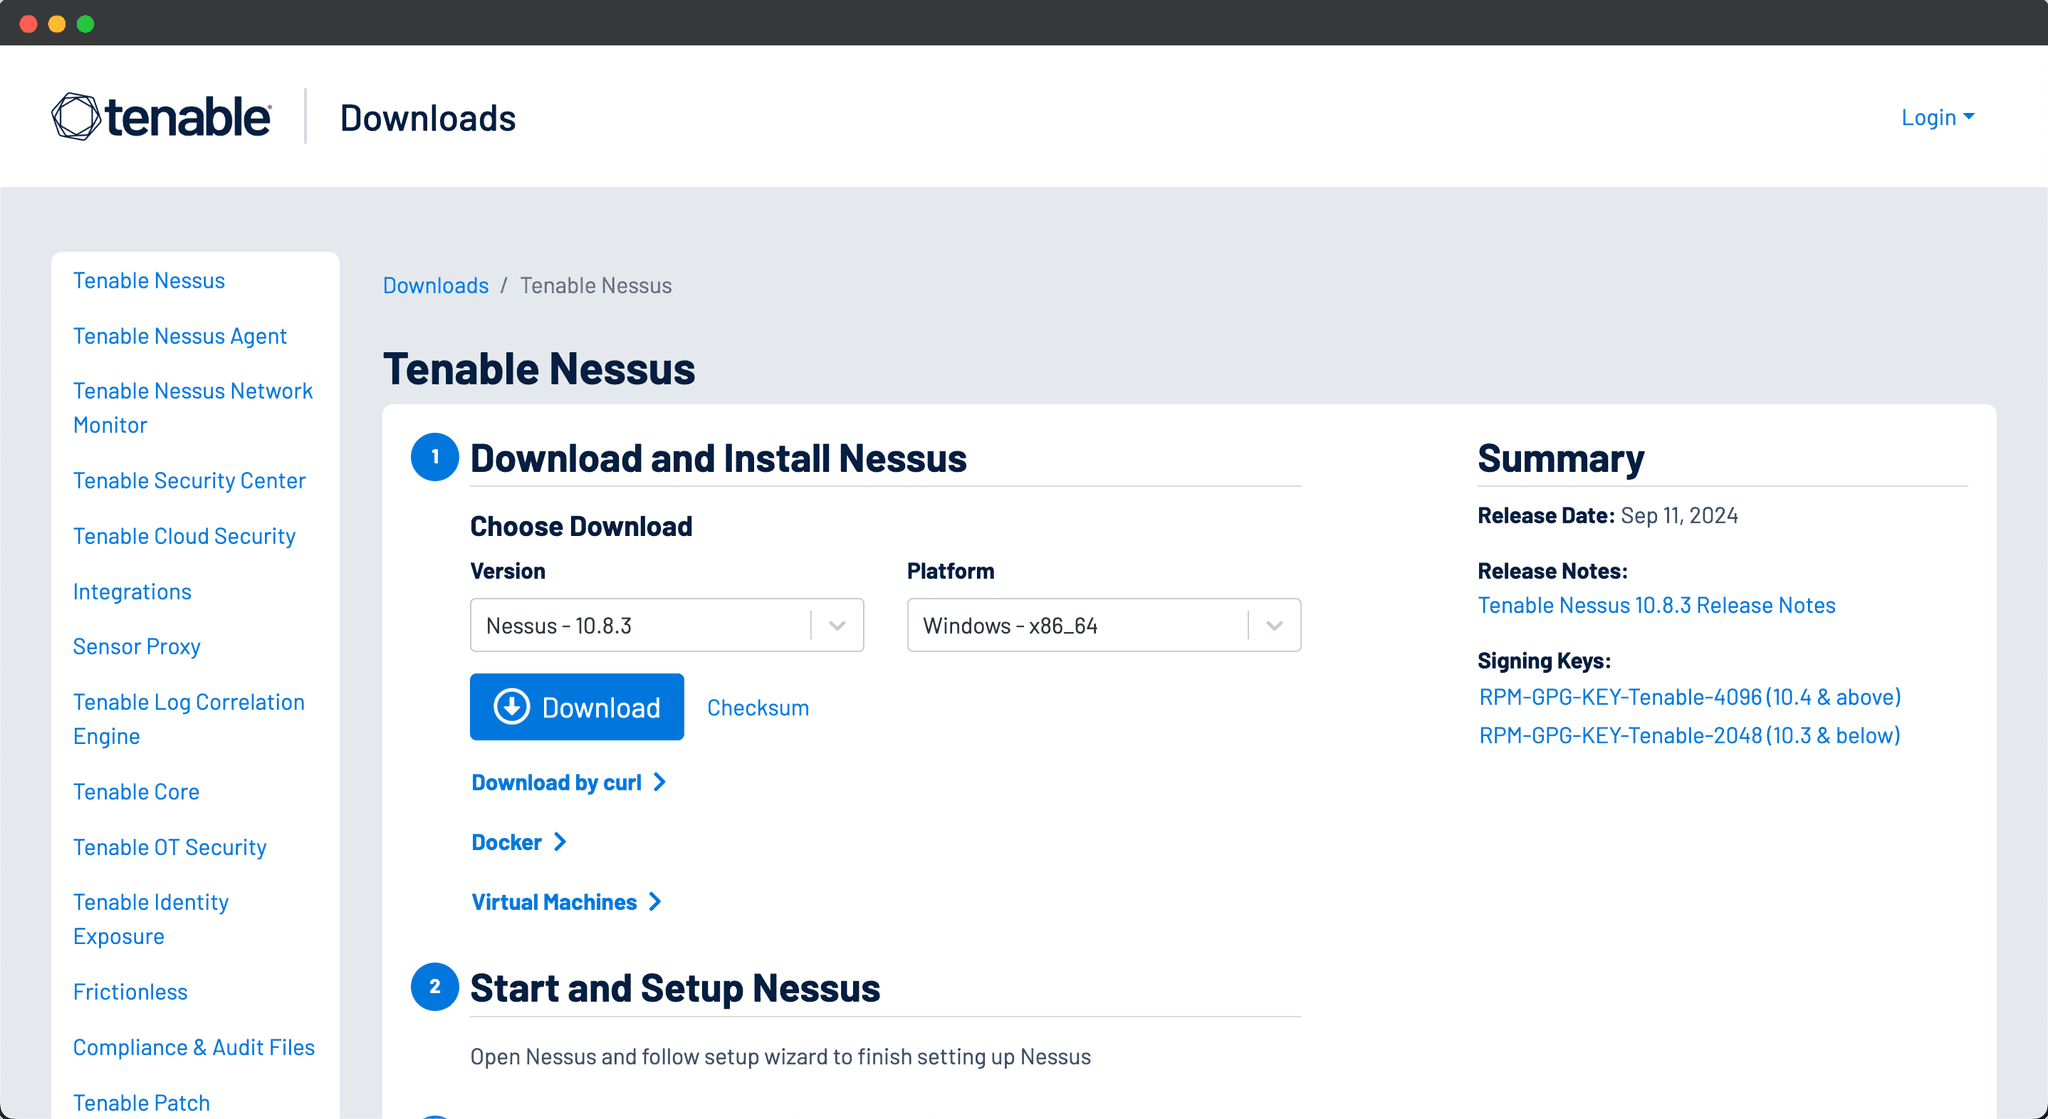Viewport: 2048px width, 1119px height.
Task: Click the step 1 circle badge
Action: [434, 457]
